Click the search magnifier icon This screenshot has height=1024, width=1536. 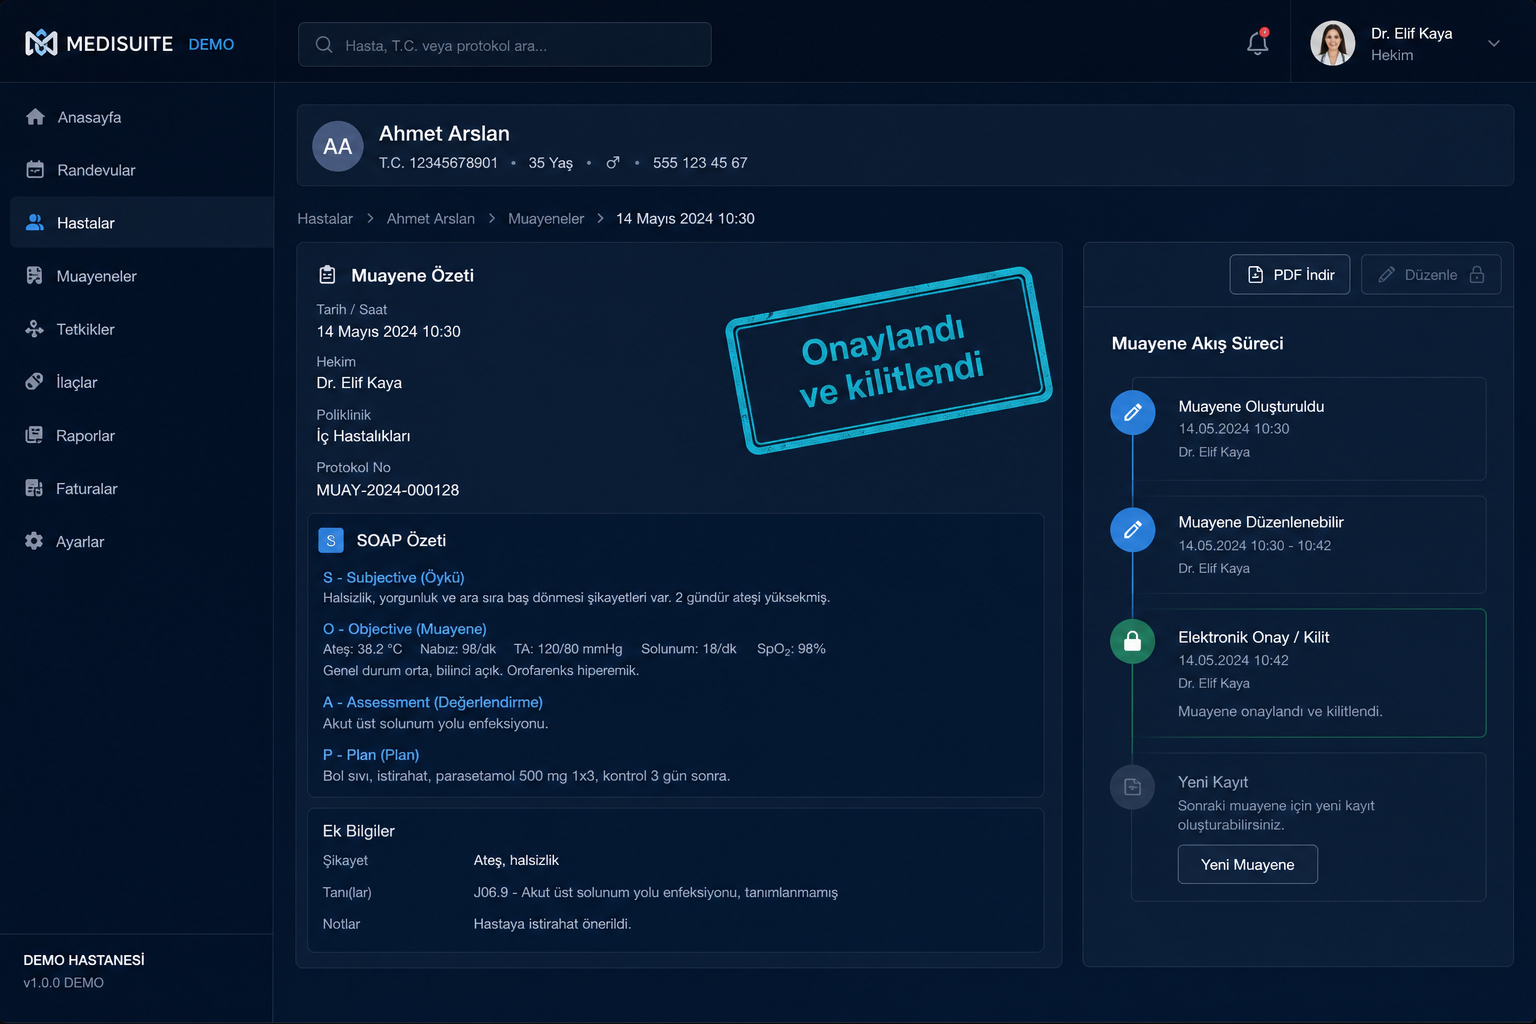pyautogui.click(x=324, y=45)
